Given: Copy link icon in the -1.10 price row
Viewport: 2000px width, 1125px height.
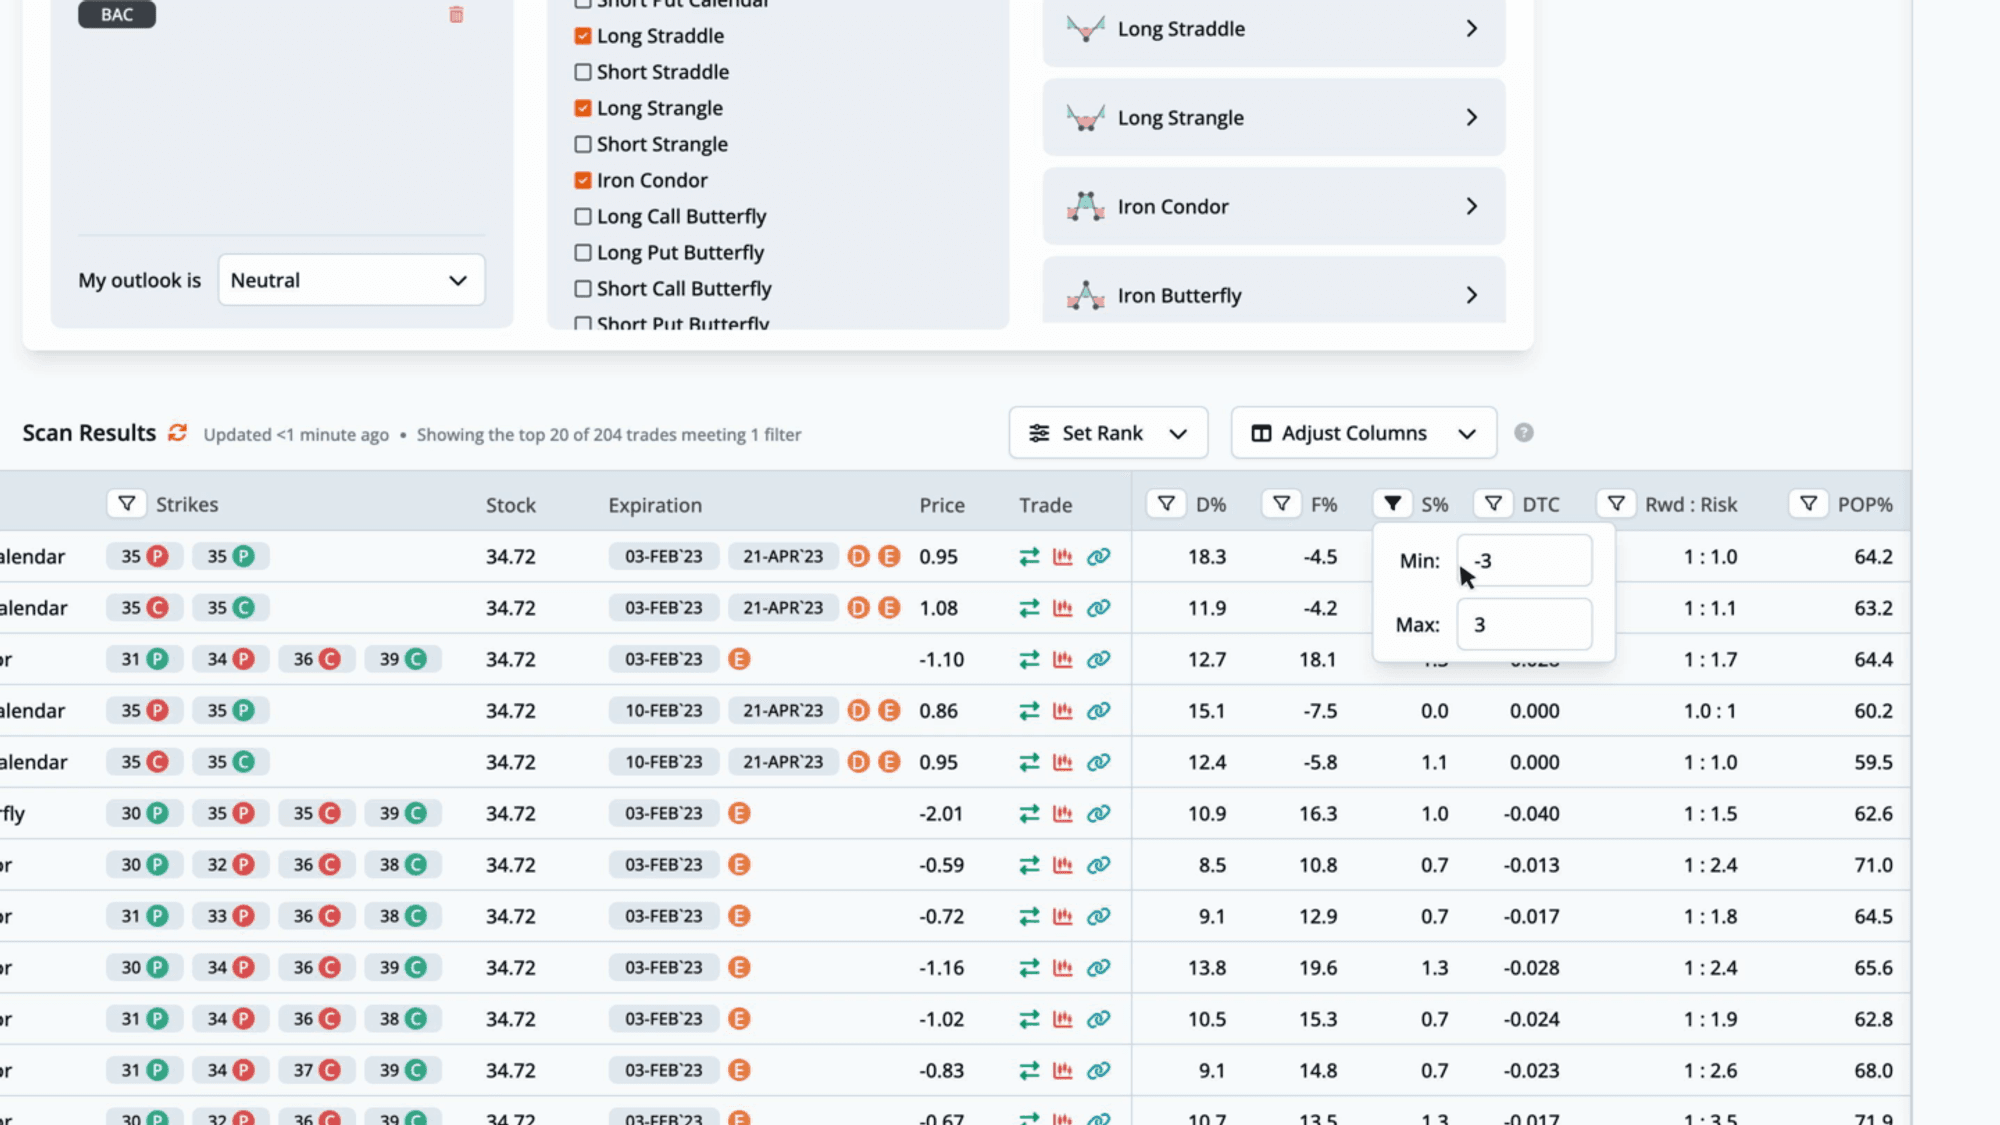Looking at the screenshot, I should pyautogui.click(x=1098, y=659).
